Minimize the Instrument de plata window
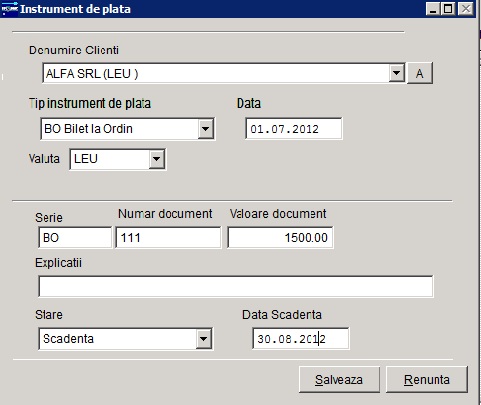 pos(433,9)
